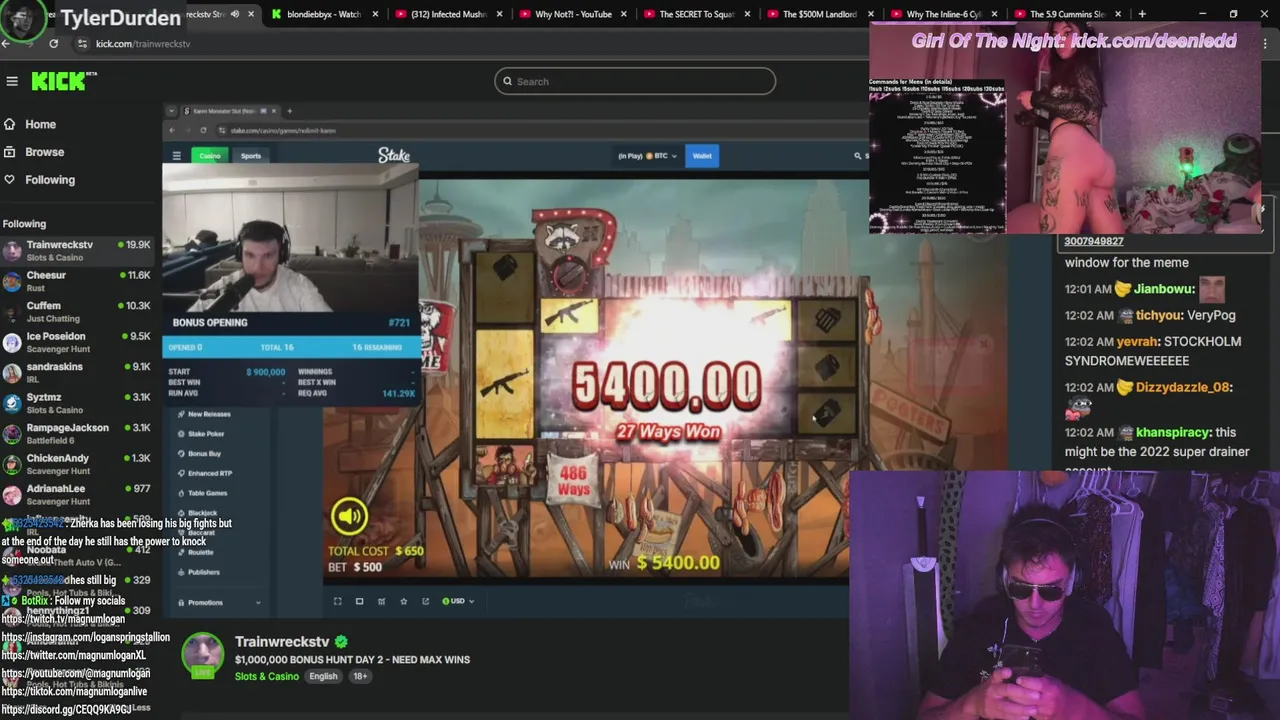Image resolution: width=1280 pixels, height=720 pixels.
Task: Open ChickenAndy channel in Following list
Action: point(78,464)
